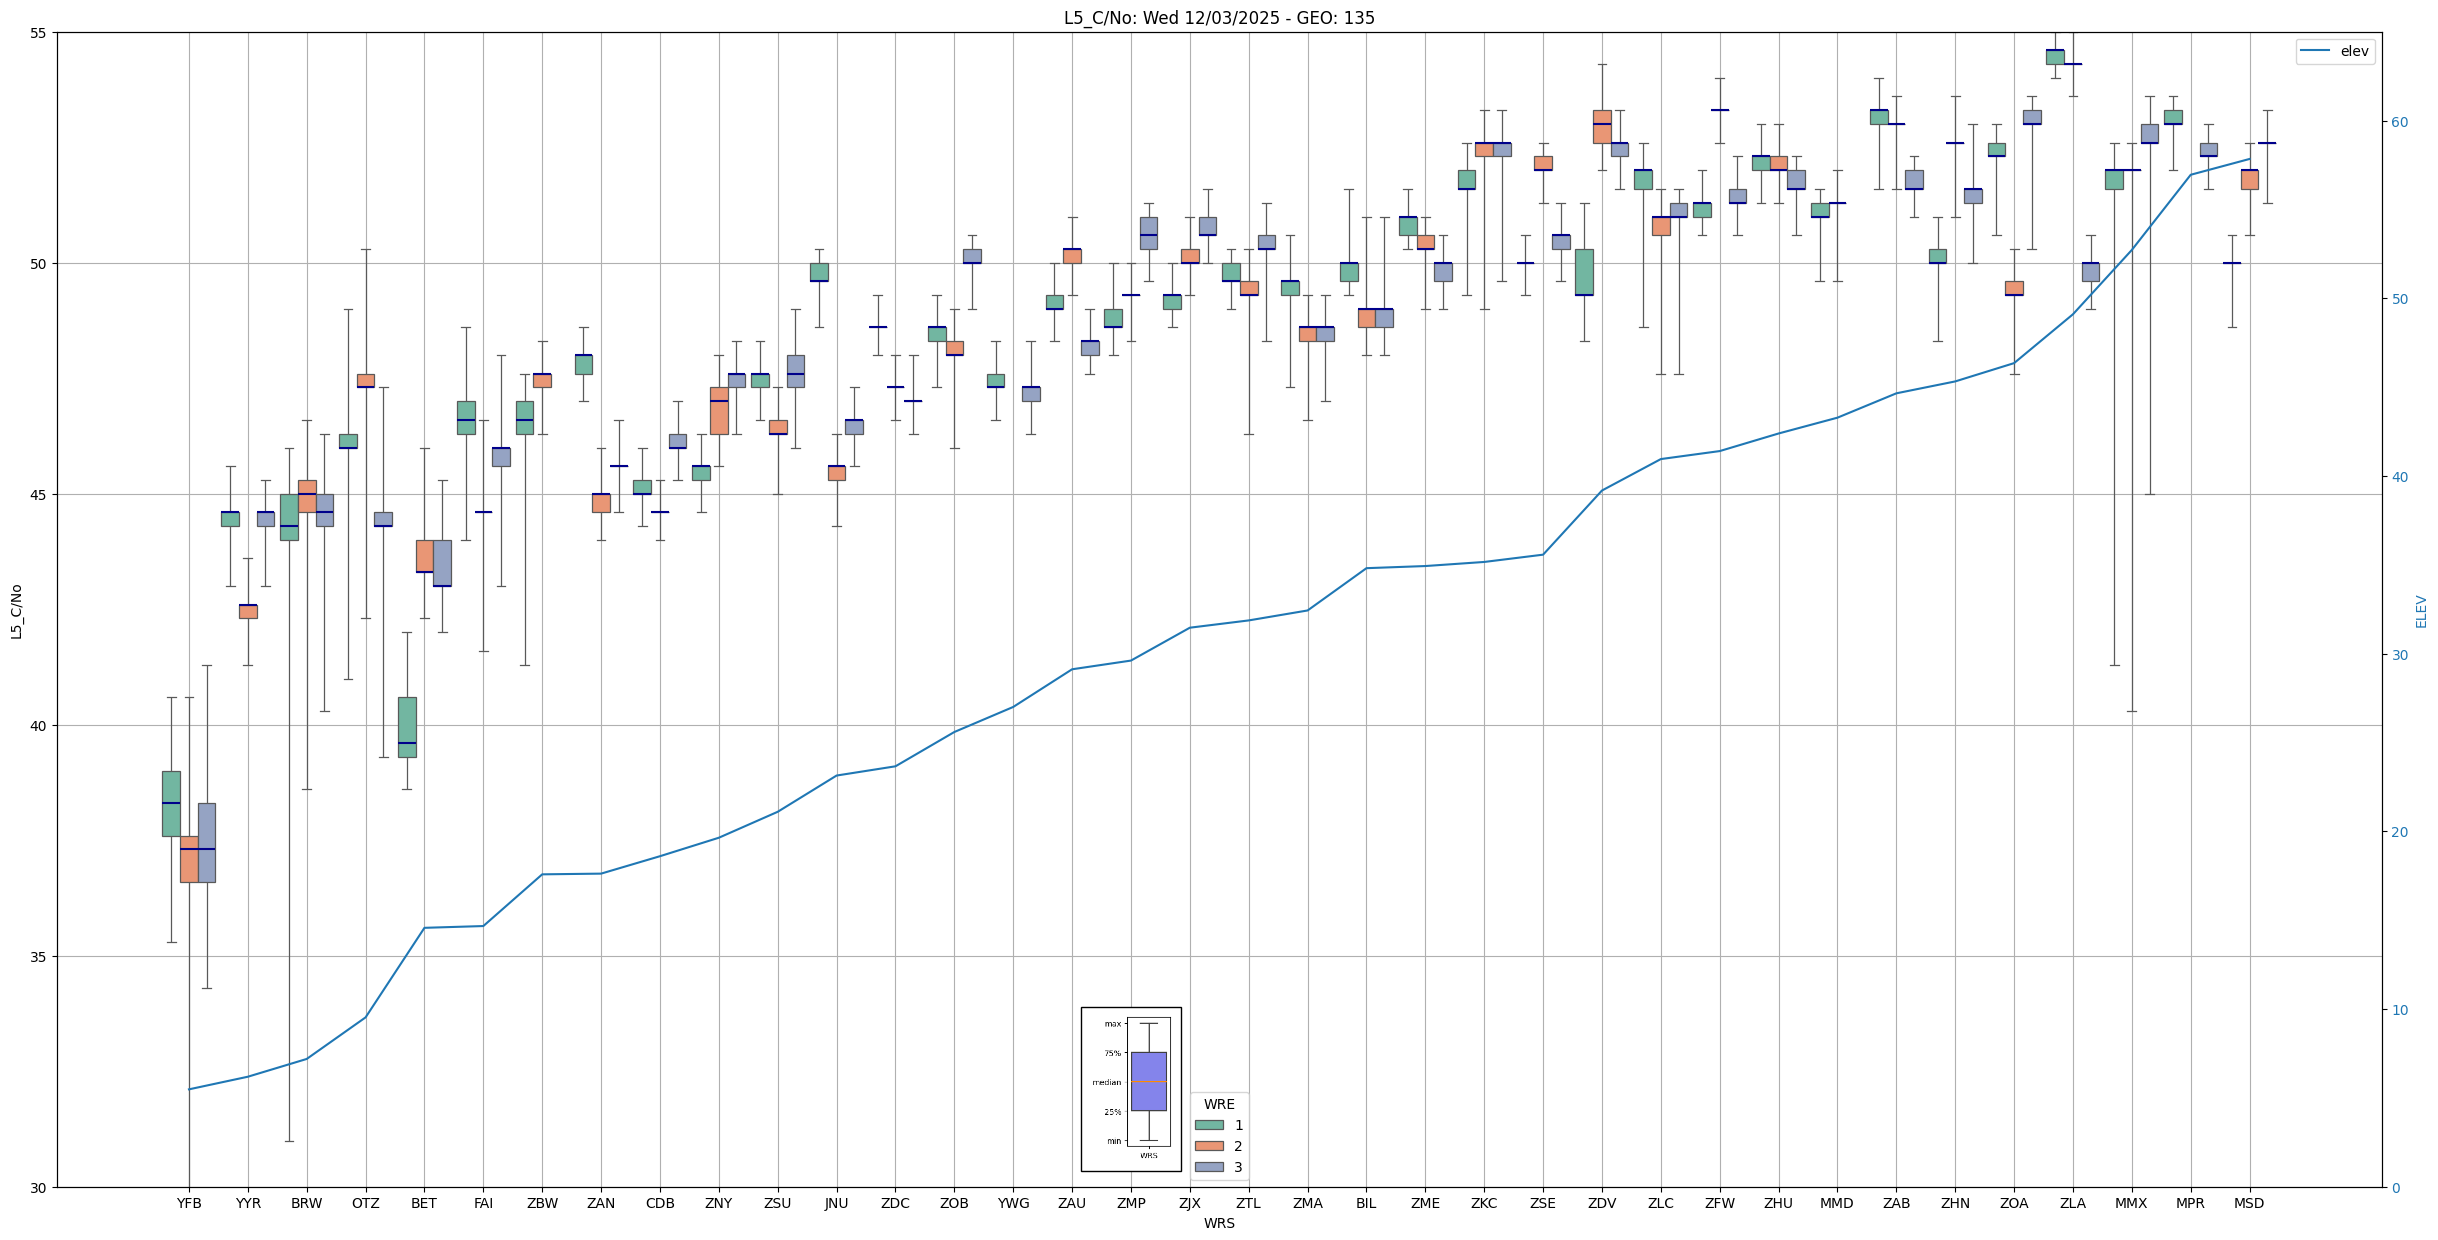Click the ZDV station label
The height and width of the screenshot is (1240, 2438).
[x=1602, y=1203]
